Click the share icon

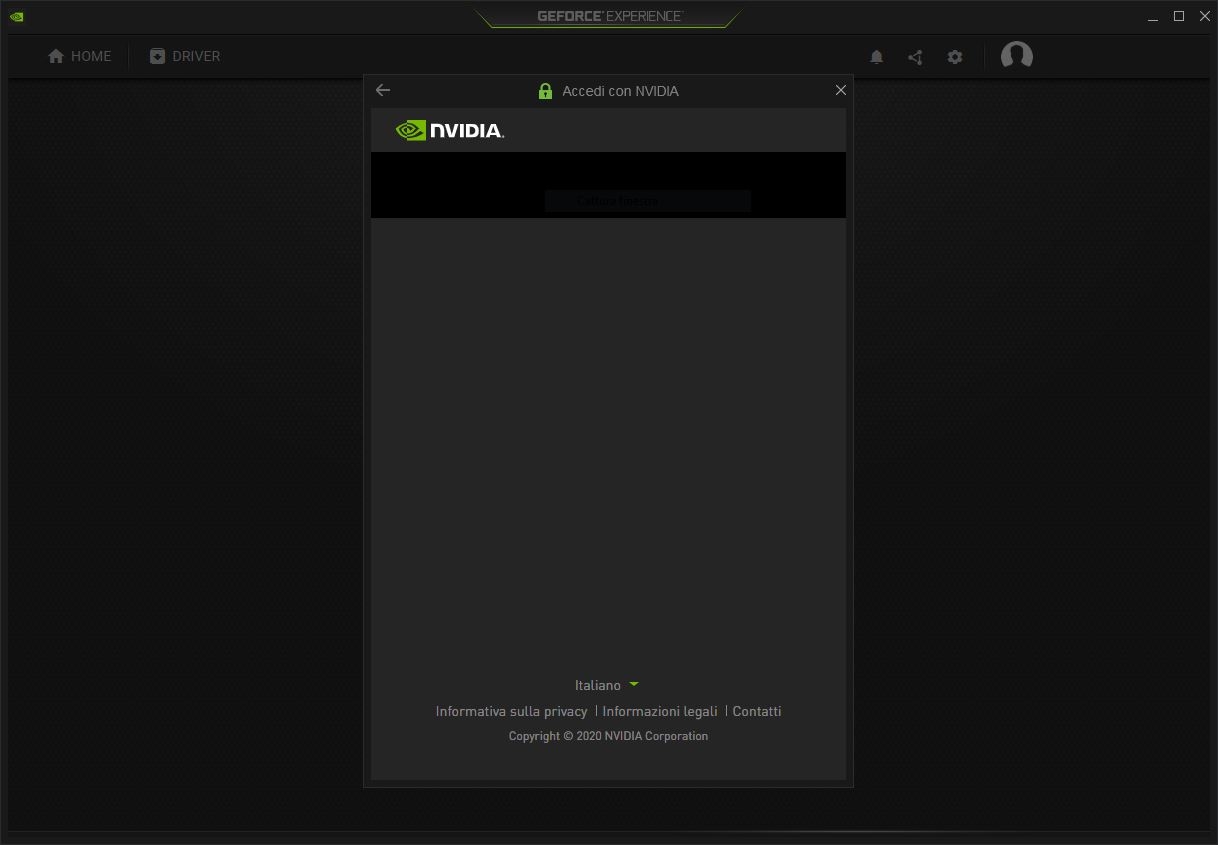[x=915, y=57]
